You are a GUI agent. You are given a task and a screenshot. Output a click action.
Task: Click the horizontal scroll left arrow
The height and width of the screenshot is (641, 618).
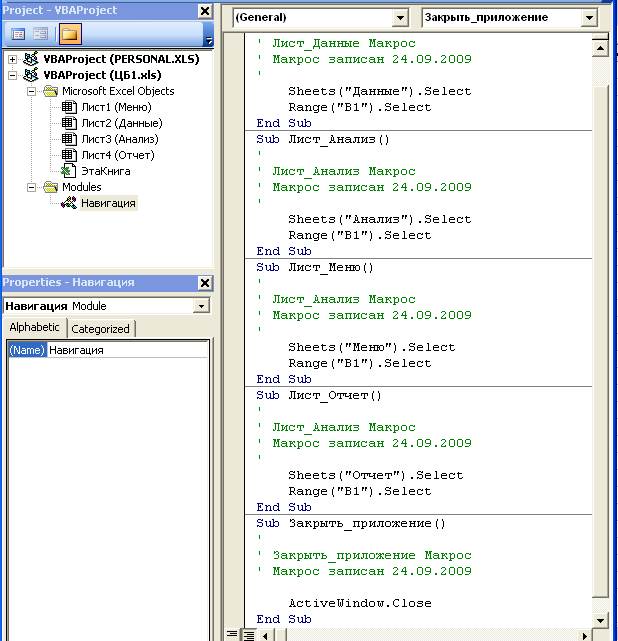[x=266, y=636]
